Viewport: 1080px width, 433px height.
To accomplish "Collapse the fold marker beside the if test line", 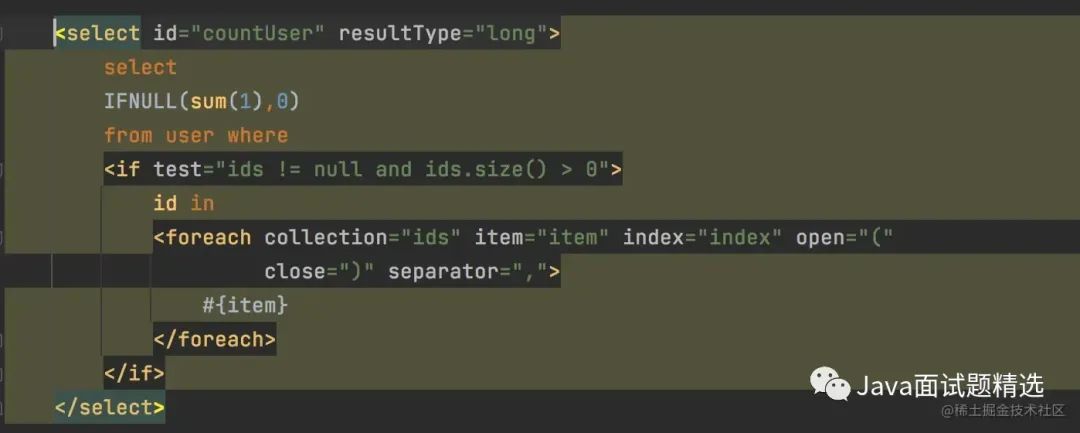I will click(x=2, y=170).
